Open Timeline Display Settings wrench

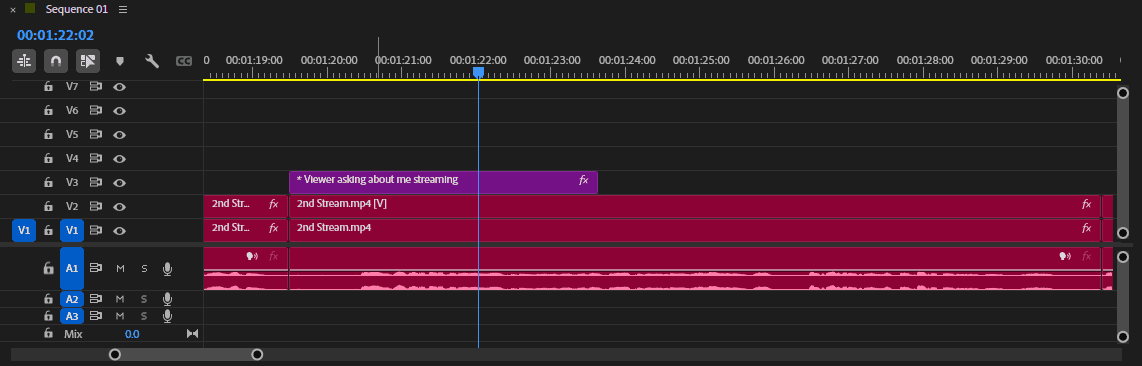click(152, 61)
